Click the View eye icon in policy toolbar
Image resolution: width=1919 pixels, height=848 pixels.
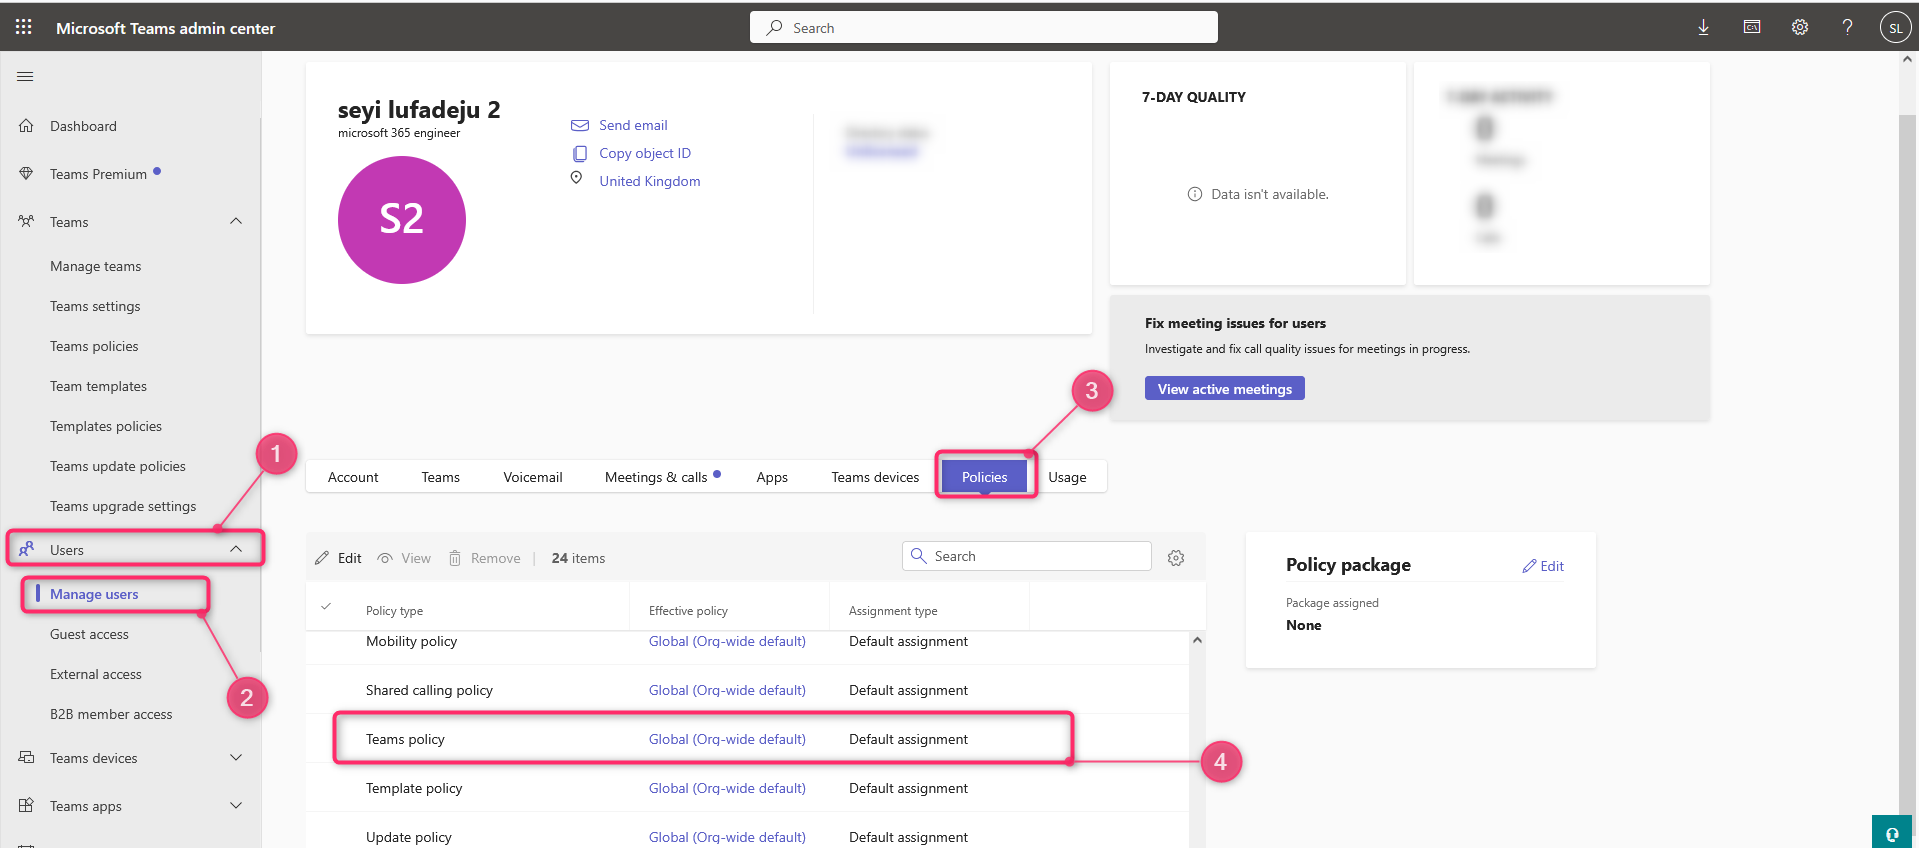click(385, 558)
